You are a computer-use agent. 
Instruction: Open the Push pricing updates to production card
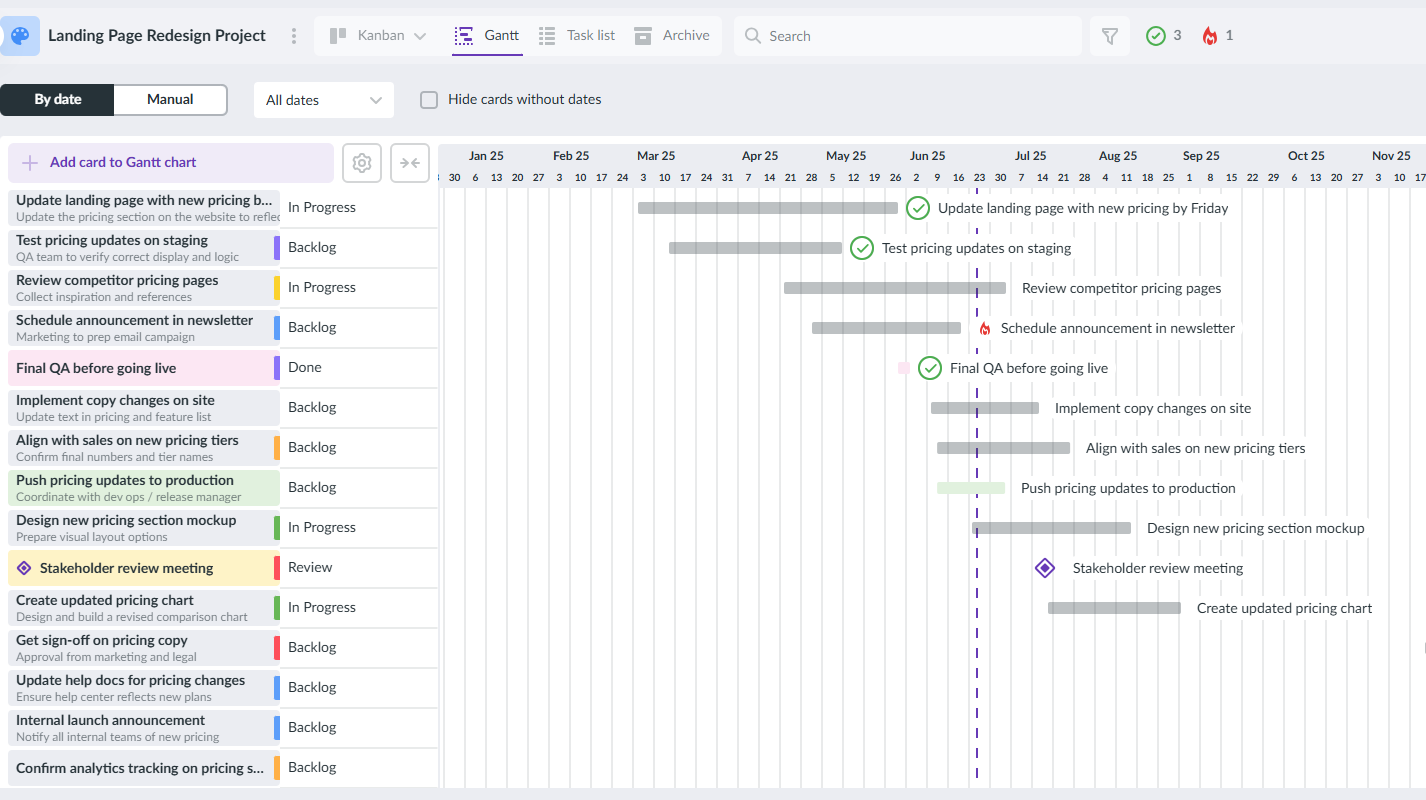point(144,488)
